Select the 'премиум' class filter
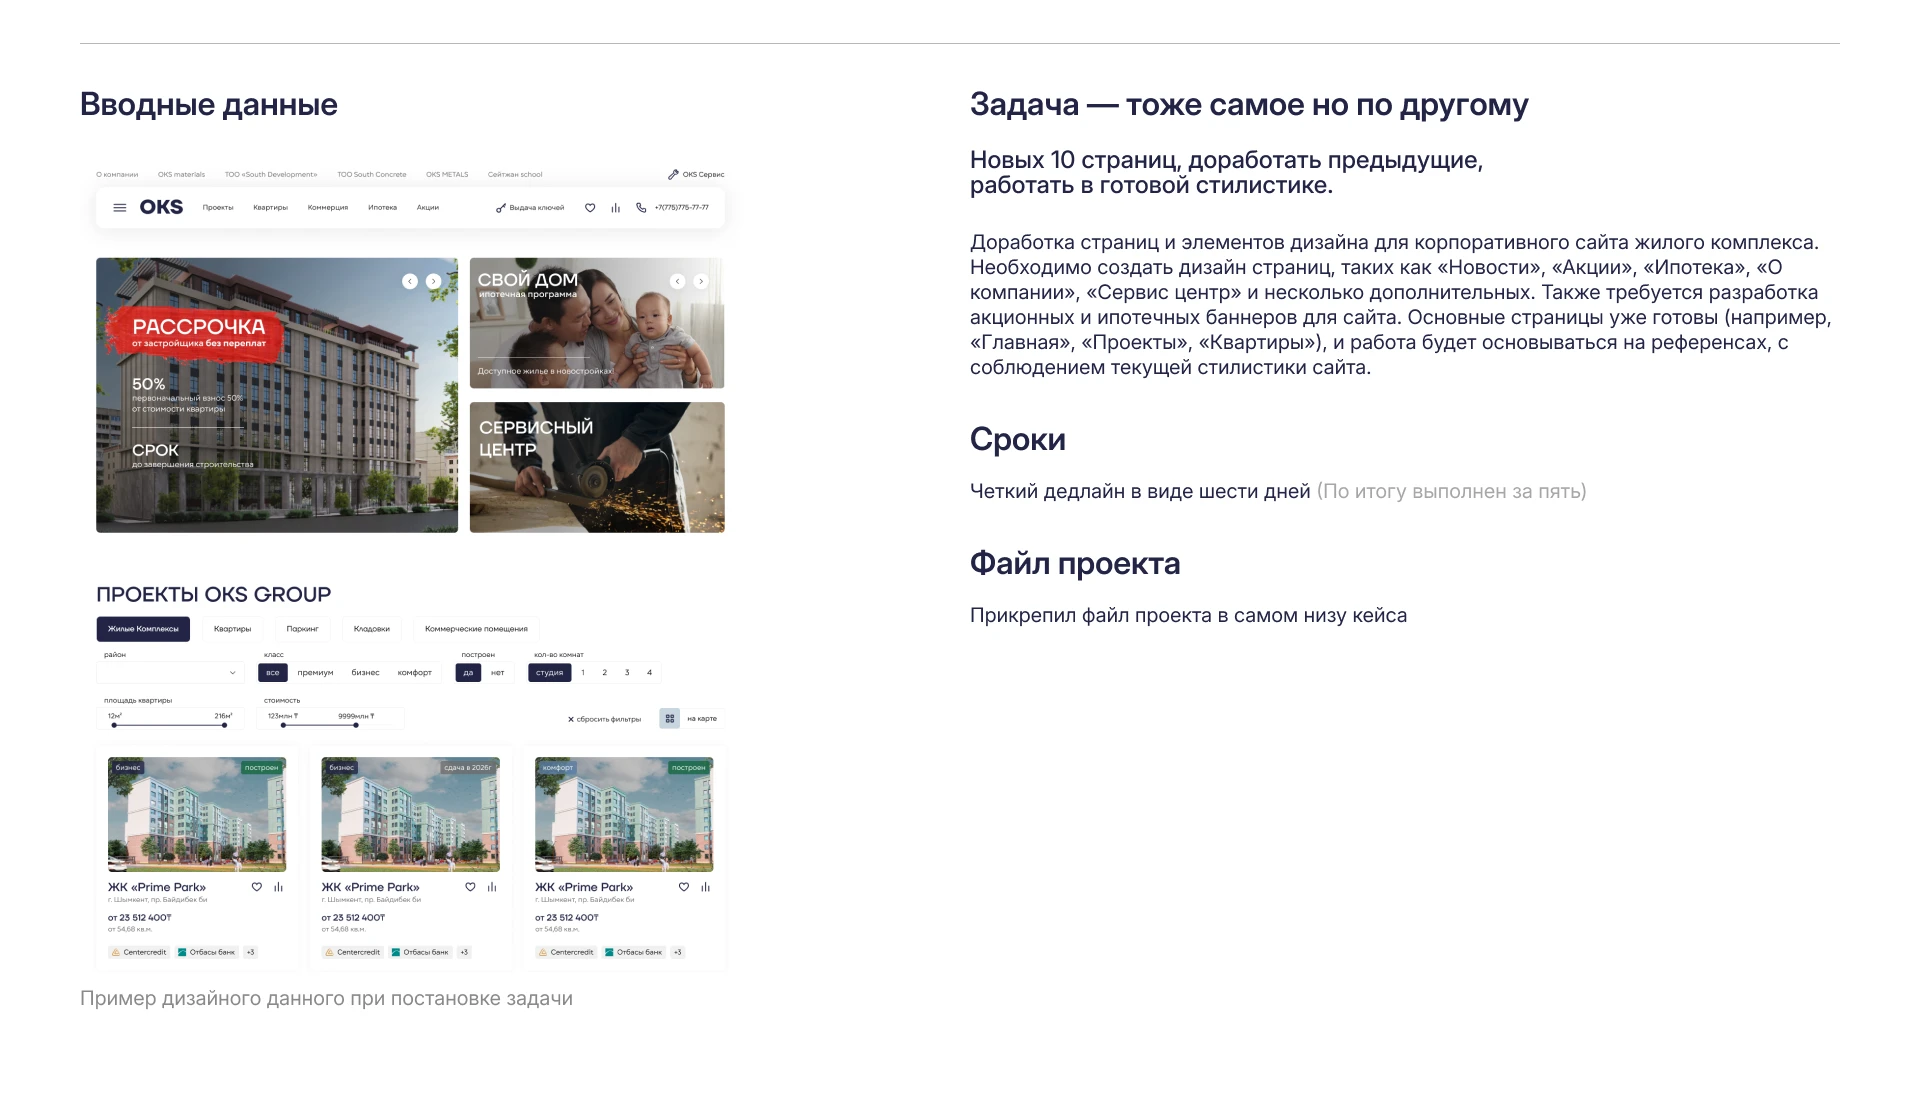 (x=315, y=673)
